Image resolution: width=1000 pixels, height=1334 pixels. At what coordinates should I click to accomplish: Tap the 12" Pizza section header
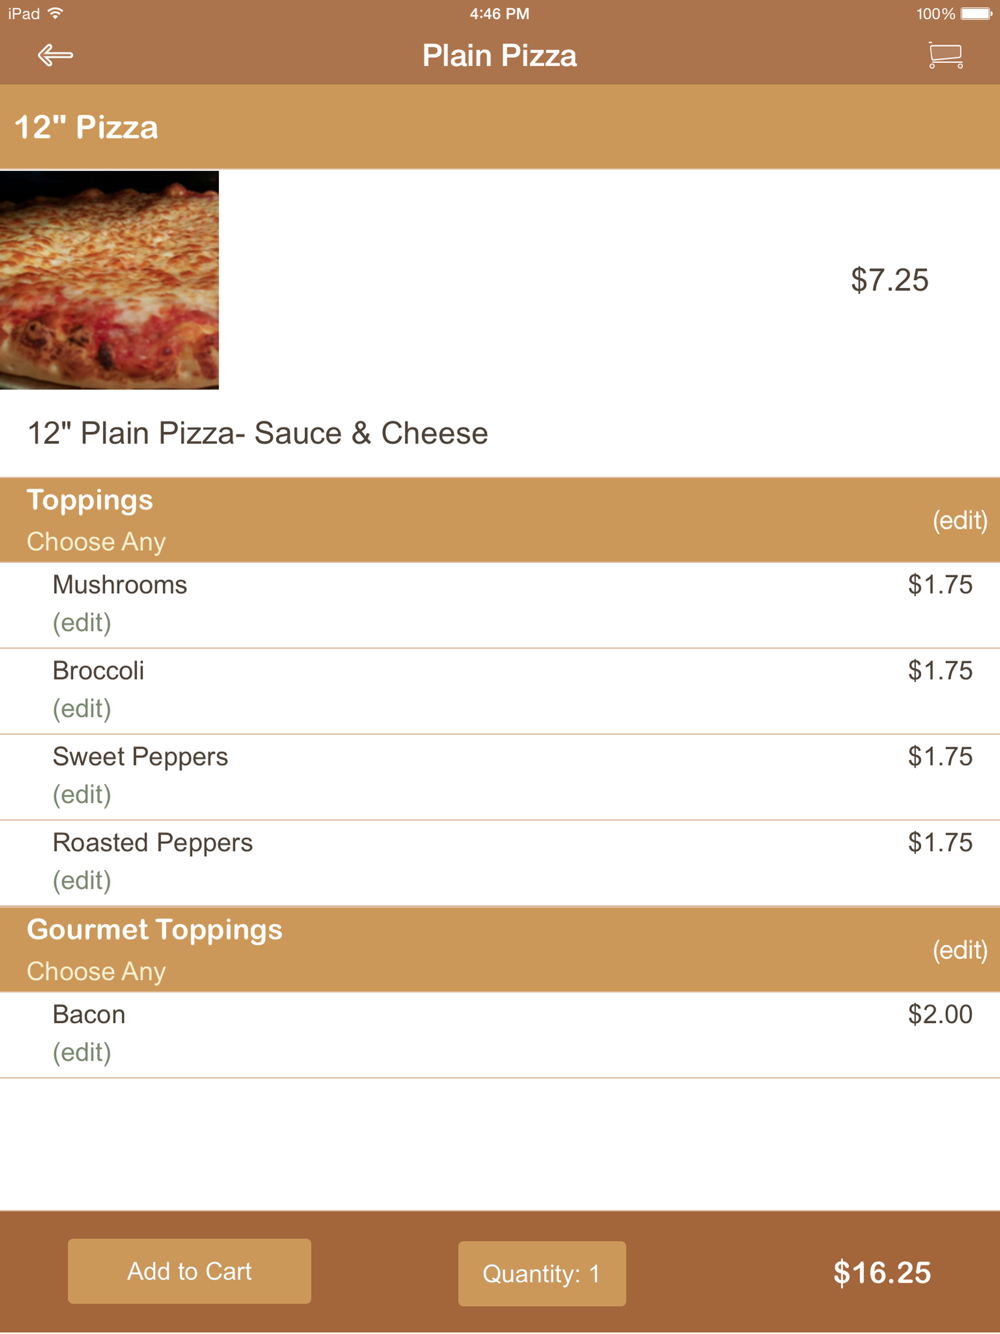[500, 127]
